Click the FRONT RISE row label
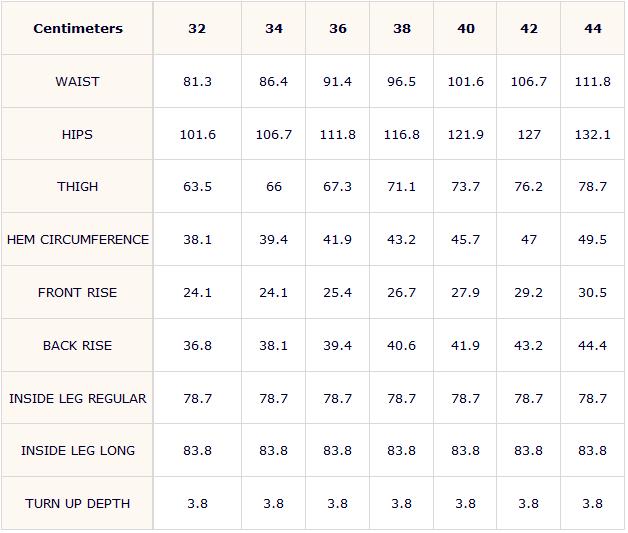The height and width of the screenshot is (533, 628). click(x=77, y=293)
